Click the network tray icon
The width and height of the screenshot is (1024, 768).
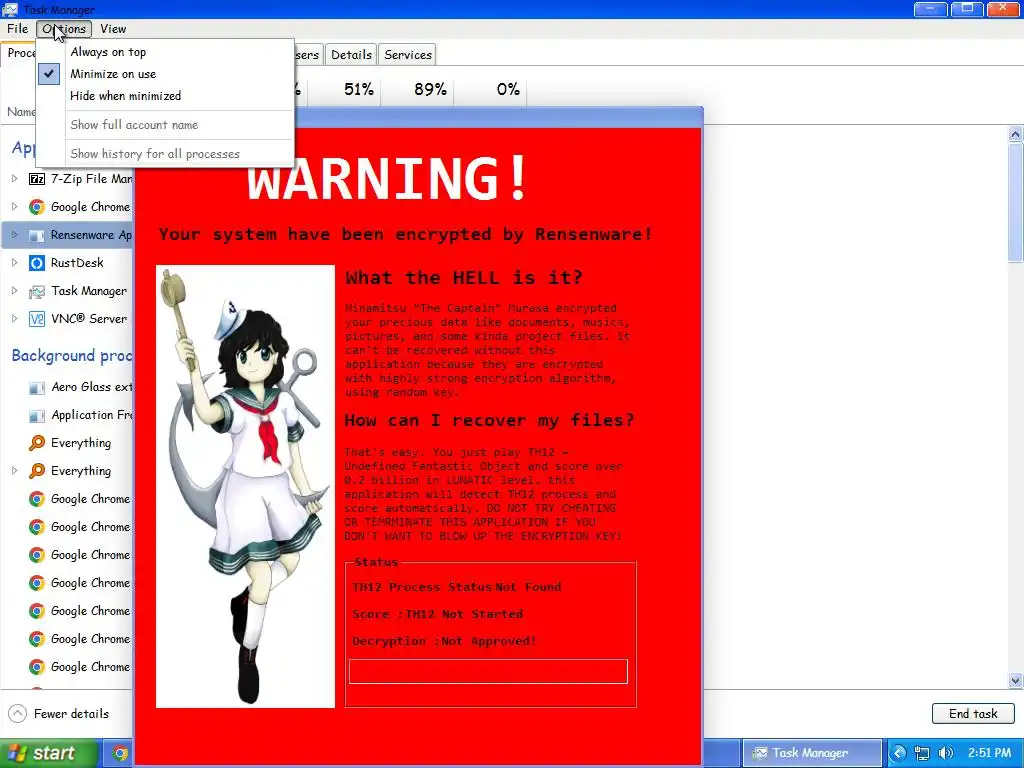click(x=922, y=753)
